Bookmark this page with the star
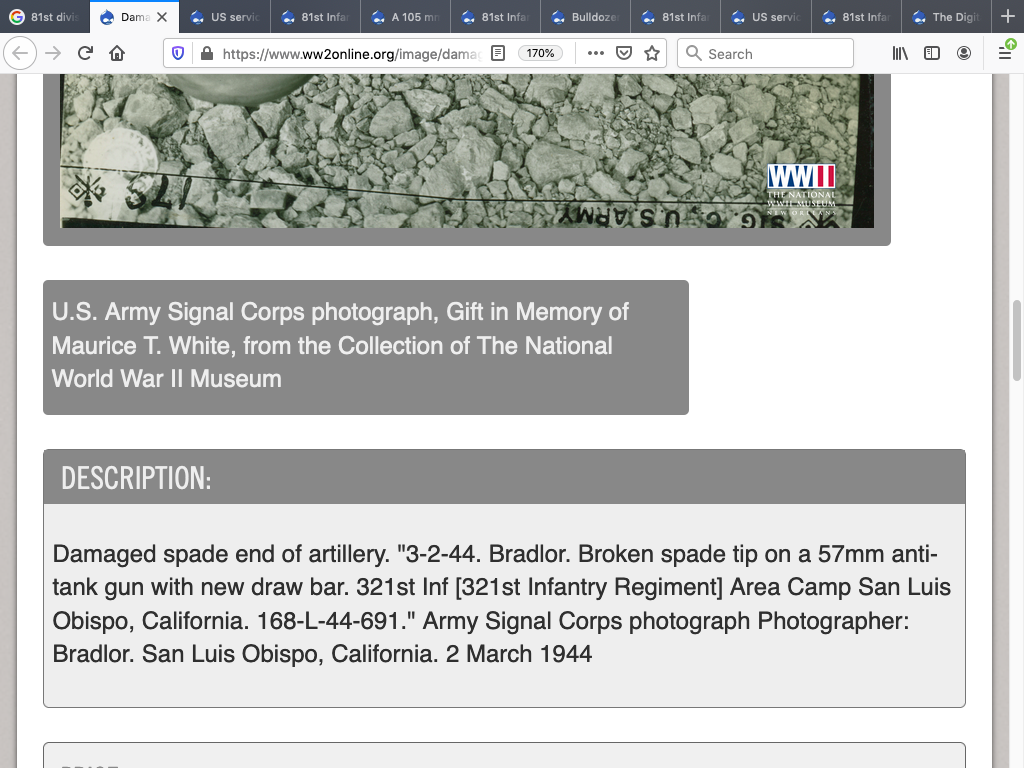Viewport: 1024px width, 768px height. pos(652,54)
